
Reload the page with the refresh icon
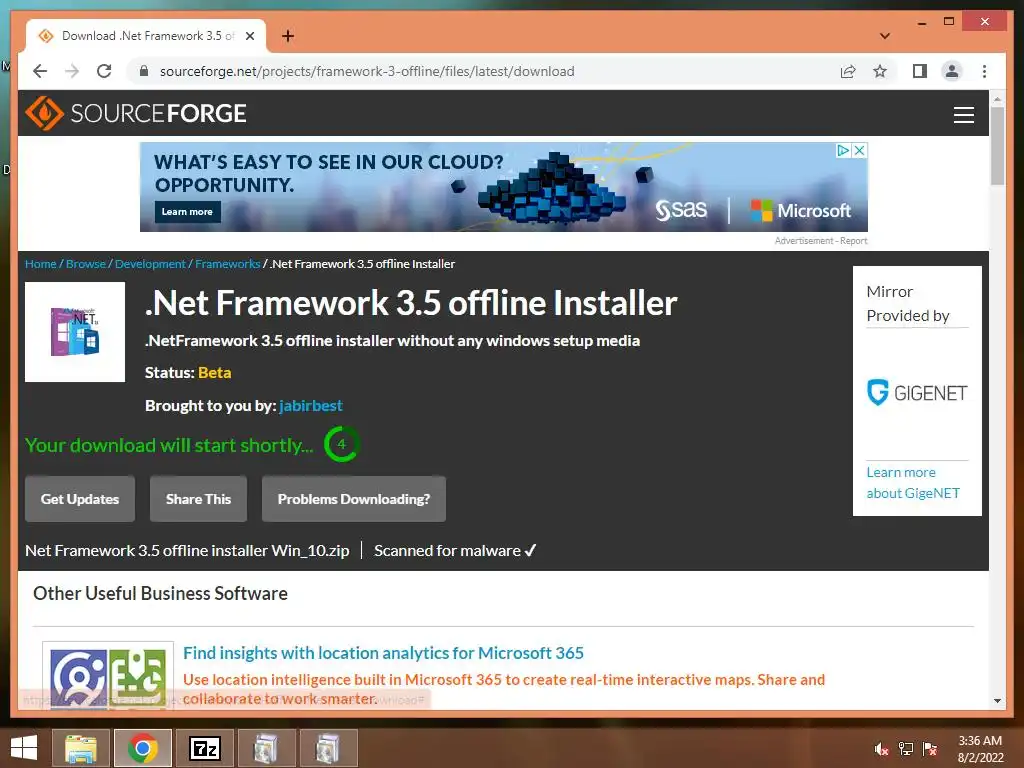104,71
